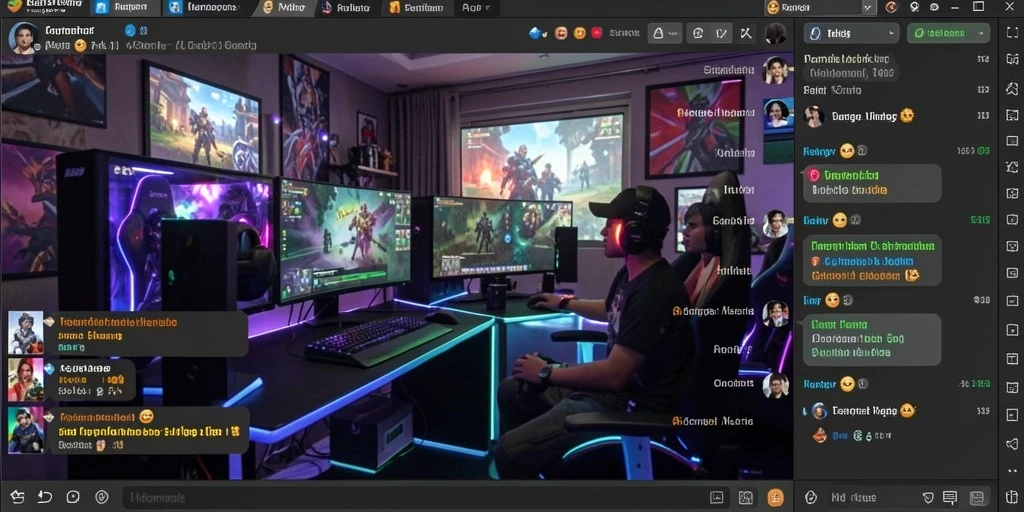This screenshot has height=512, width=1024.
Task: Click the blue gem icon in the stream header
Action: click(x=536, y=33)
